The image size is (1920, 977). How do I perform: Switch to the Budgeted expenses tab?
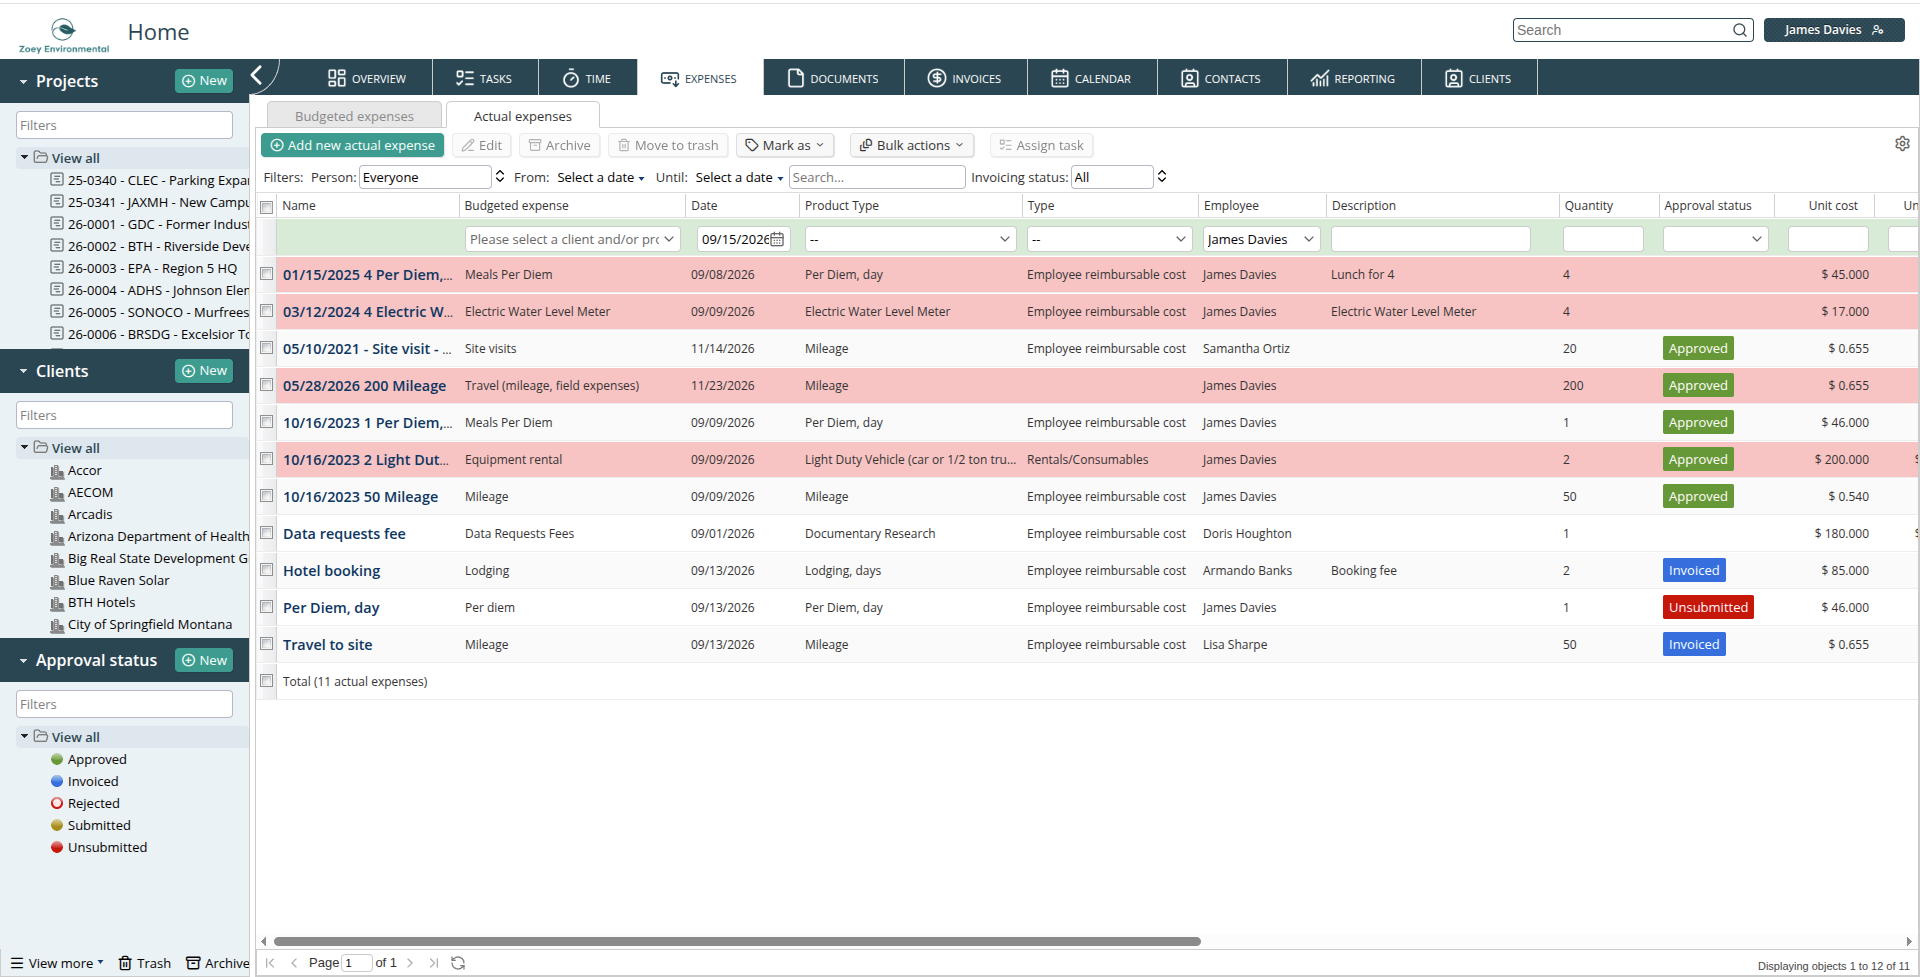(x=354, y=116)
